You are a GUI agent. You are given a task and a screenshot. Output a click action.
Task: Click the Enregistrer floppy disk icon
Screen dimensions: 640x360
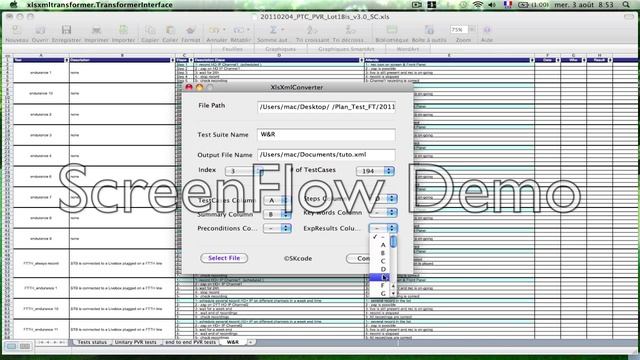66,30
